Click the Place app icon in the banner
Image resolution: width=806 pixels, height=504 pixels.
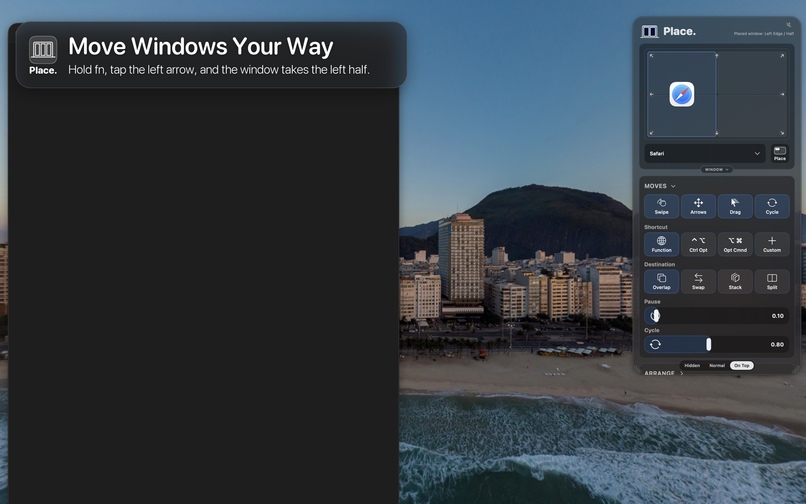pyautogui.click(x=43, y=50)
